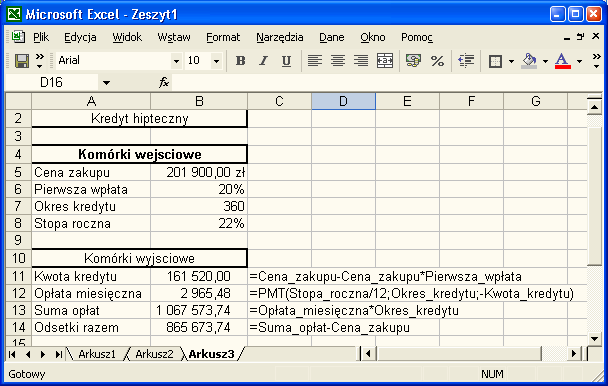This screenshot has height=386, width=608.
Task: Open the Pomoc menu
Action: tap(417, 37)
